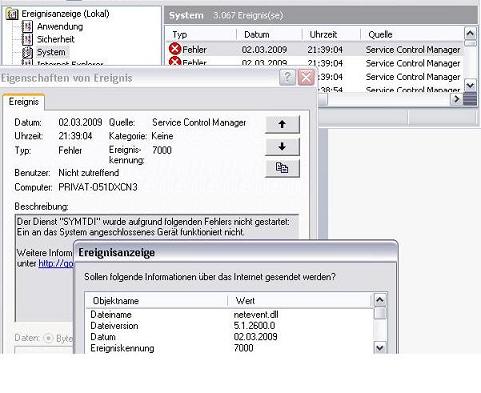Screen dimensions: 481x393
Task: Click error icon on first Fehler row
Action: click(x=175, y=49)
